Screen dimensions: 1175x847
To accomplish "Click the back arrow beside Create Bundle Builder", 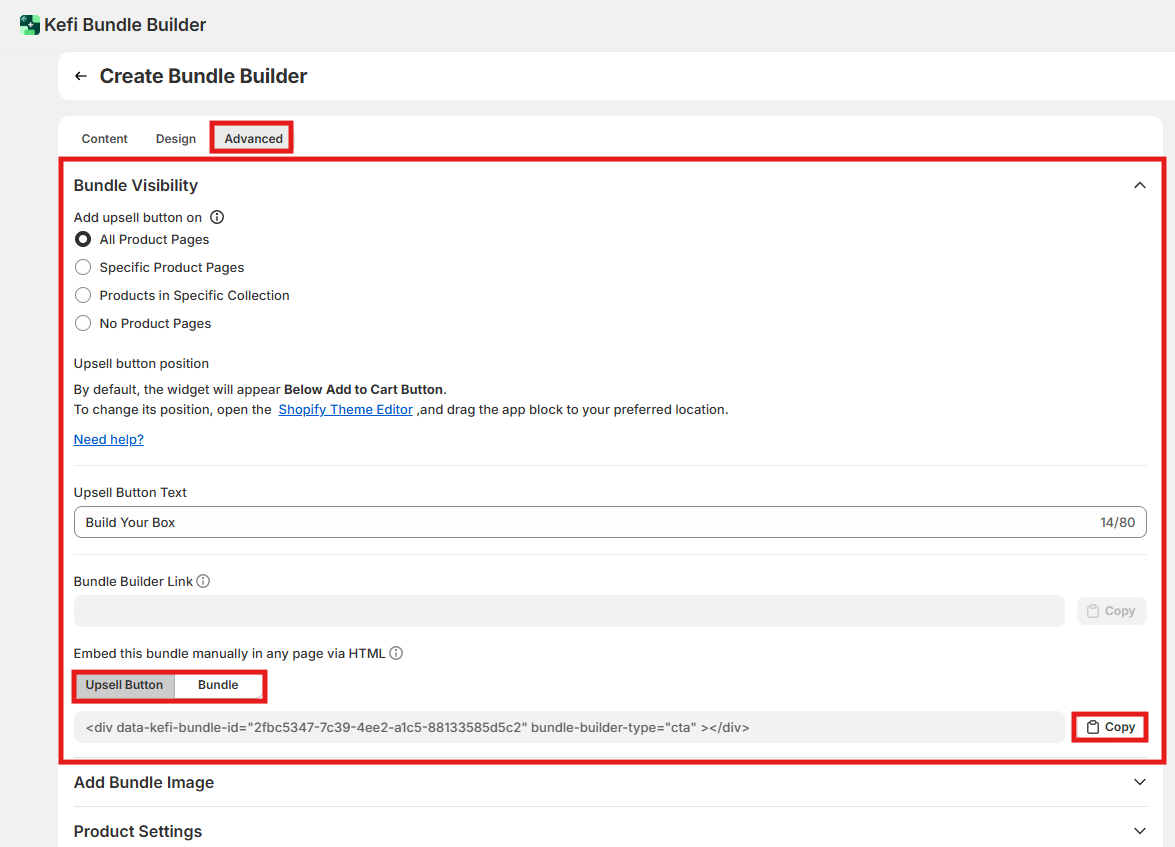I will tap(81, 76).
